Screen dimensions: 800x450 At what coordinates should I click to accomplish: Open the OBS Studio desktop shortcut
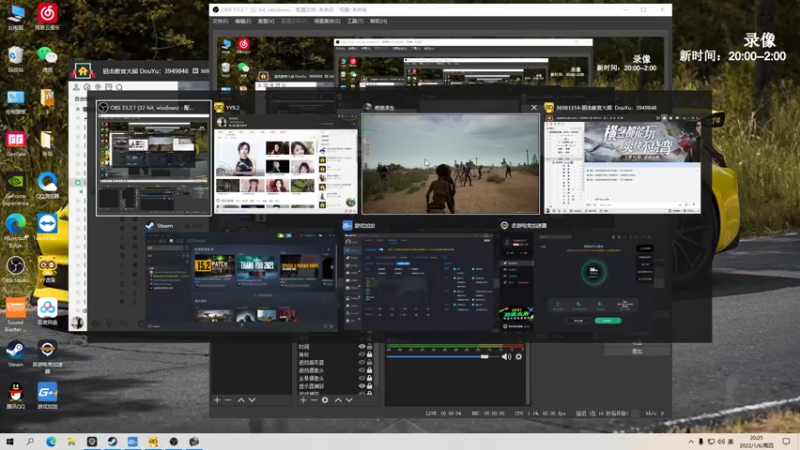click(15, 266)
